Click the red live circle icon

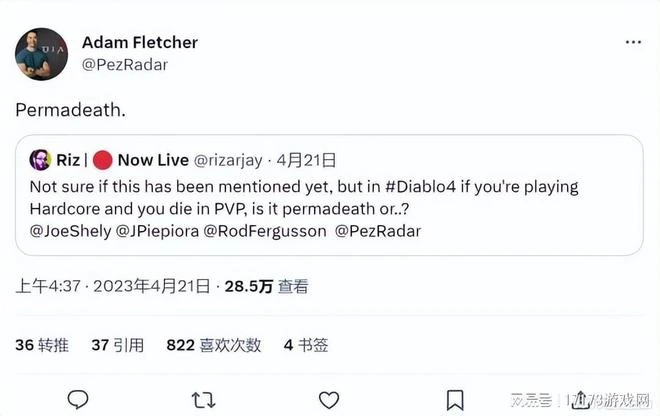click(x=101, y=160)
